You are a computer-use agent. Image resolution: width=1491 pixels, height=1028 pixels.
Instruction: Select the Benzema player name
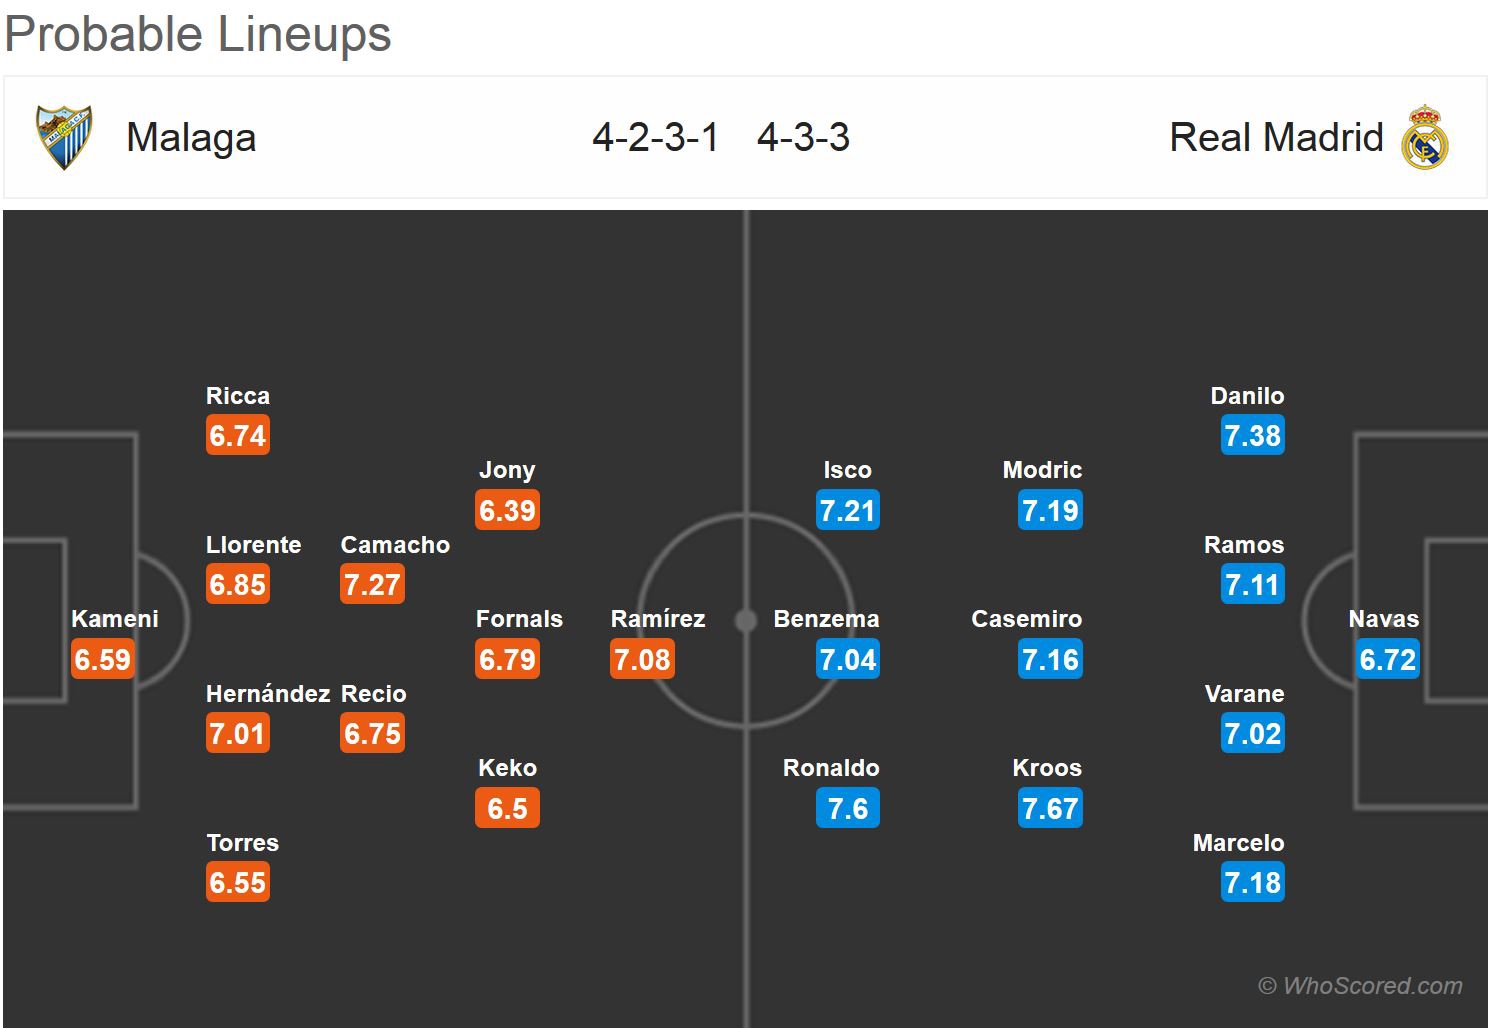[826, 619]
